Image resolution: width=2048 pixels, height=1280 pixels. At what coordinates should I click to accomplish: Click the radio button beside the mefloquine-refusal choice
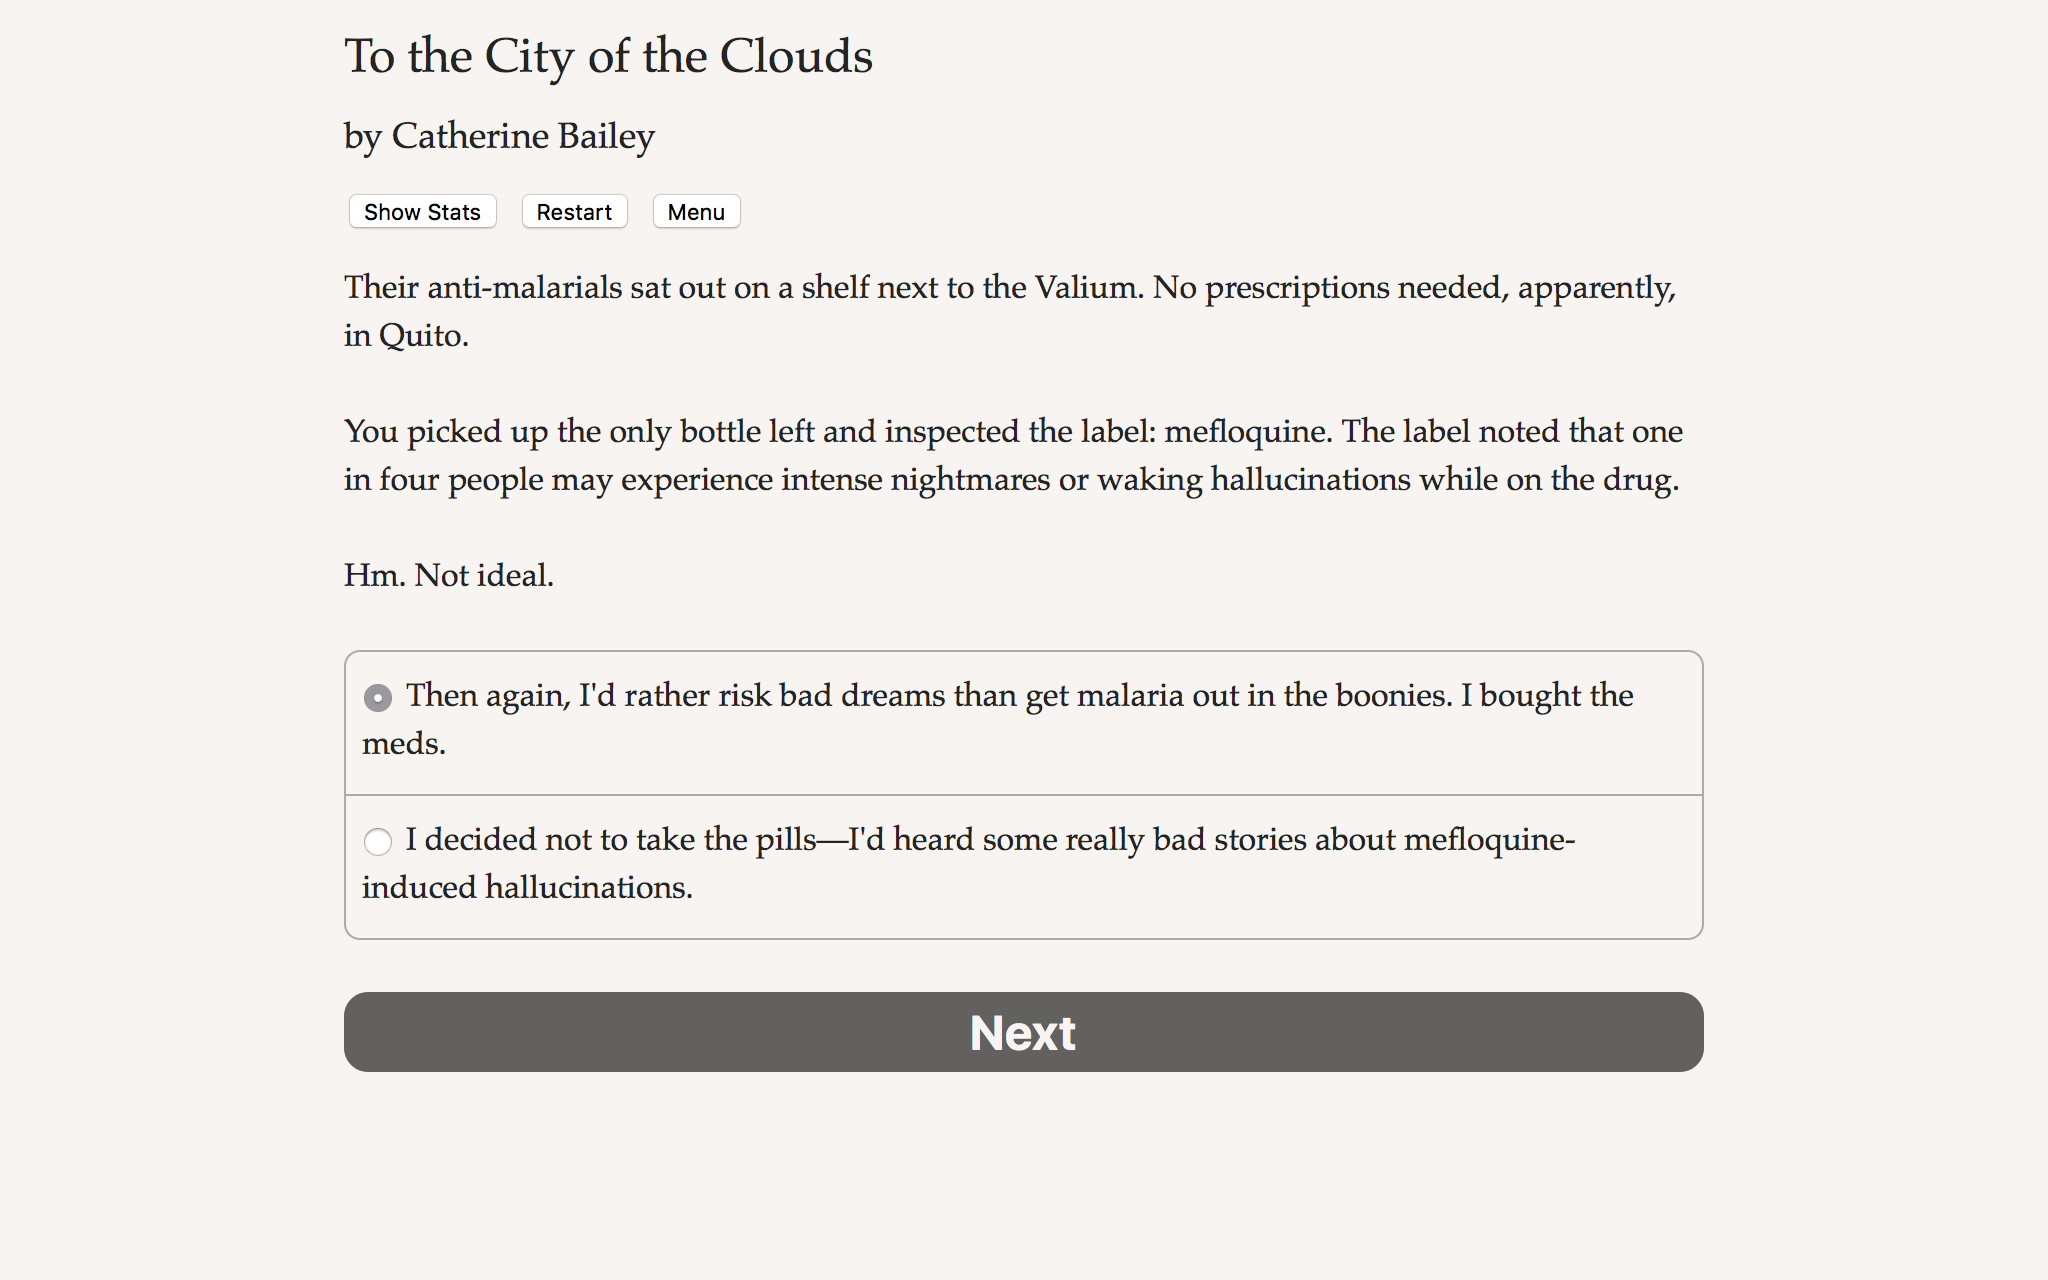pos(378,843)
